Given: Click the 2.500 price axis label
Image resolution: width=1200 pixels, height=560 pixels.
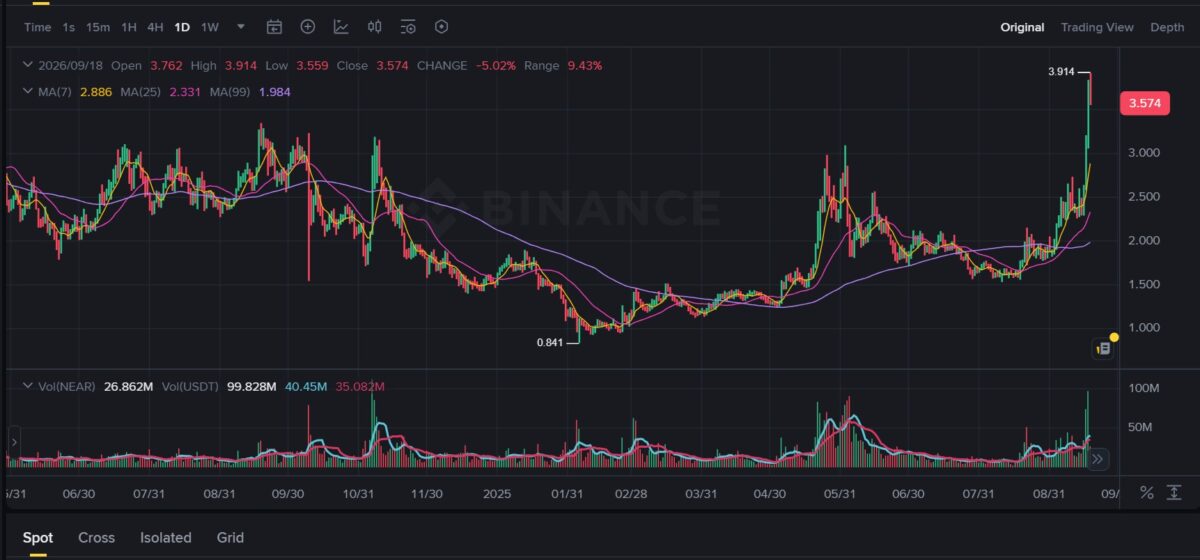Looking at the screenshot, I should [x=1144, y=197].
